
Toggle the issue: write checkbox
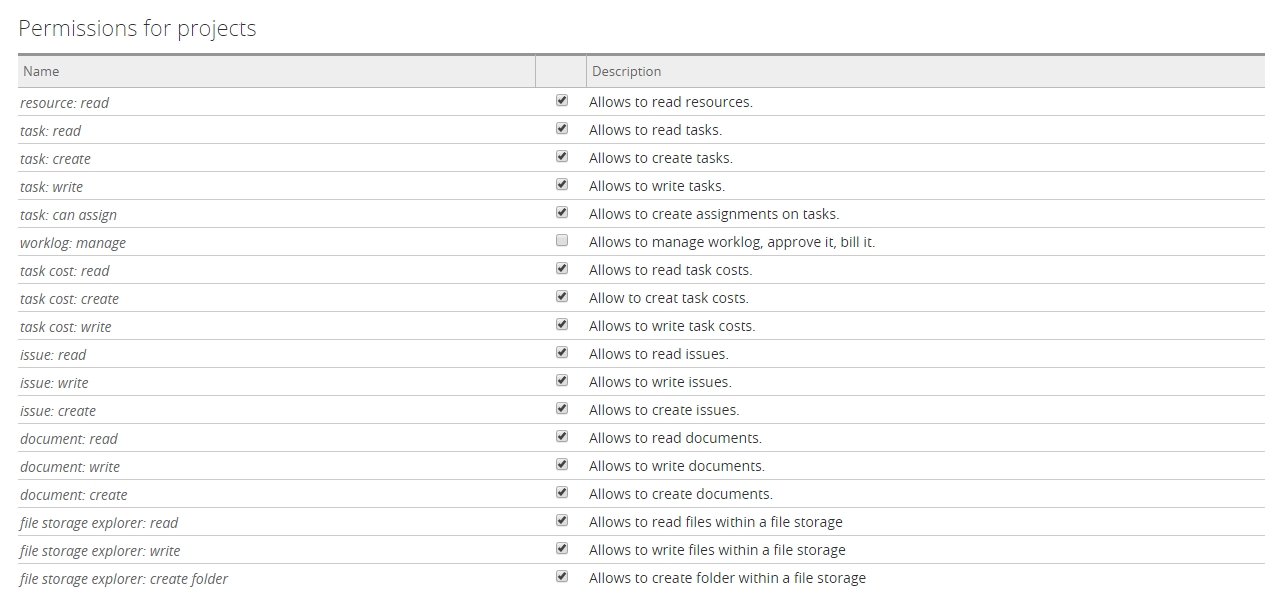click(562, 381)
